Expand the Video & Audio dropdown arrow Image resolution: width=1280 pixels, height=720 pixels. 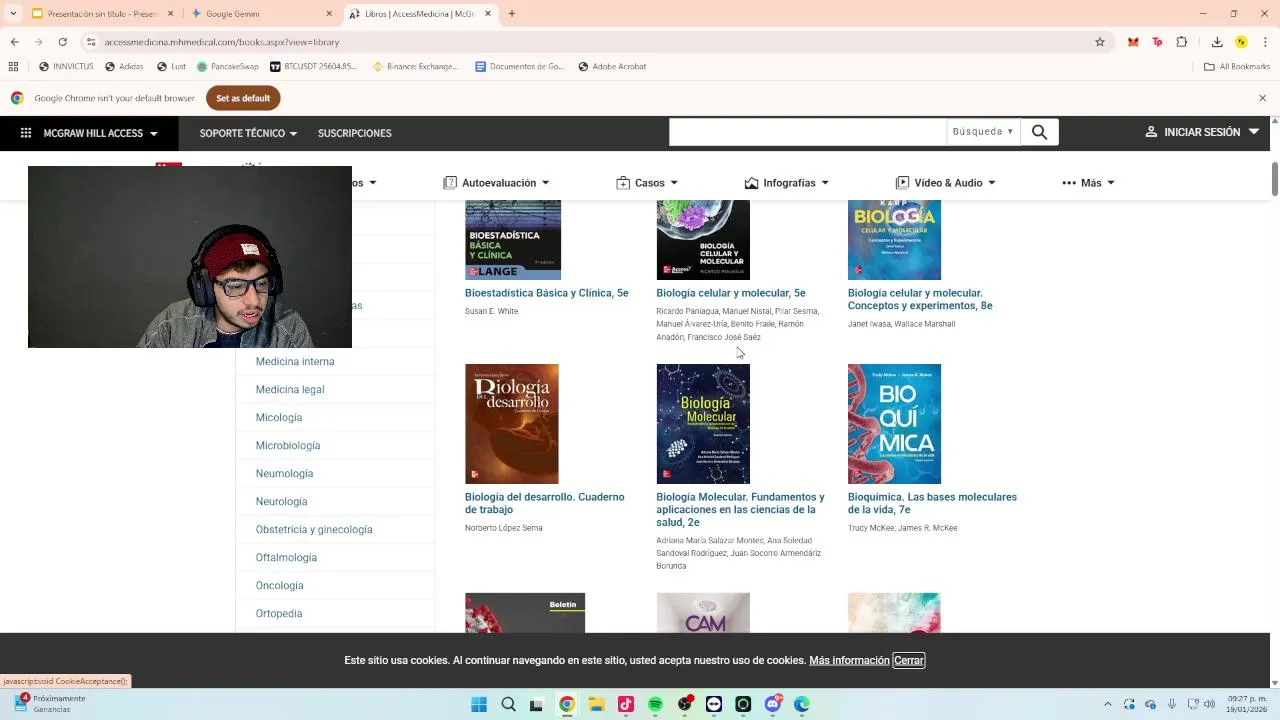coord(992,183)
